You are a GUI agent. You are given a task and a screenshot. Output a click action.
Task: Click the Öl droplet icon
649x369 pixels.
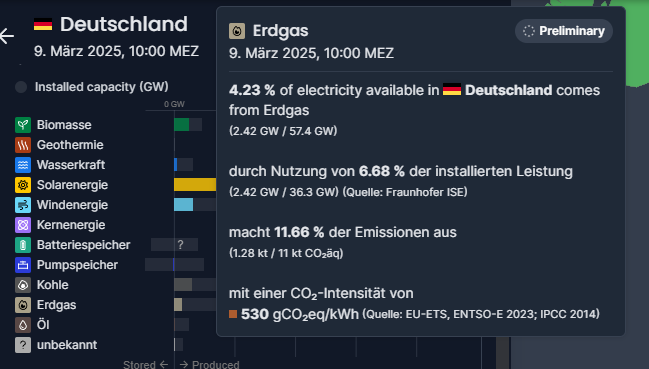tap(23, 325)
